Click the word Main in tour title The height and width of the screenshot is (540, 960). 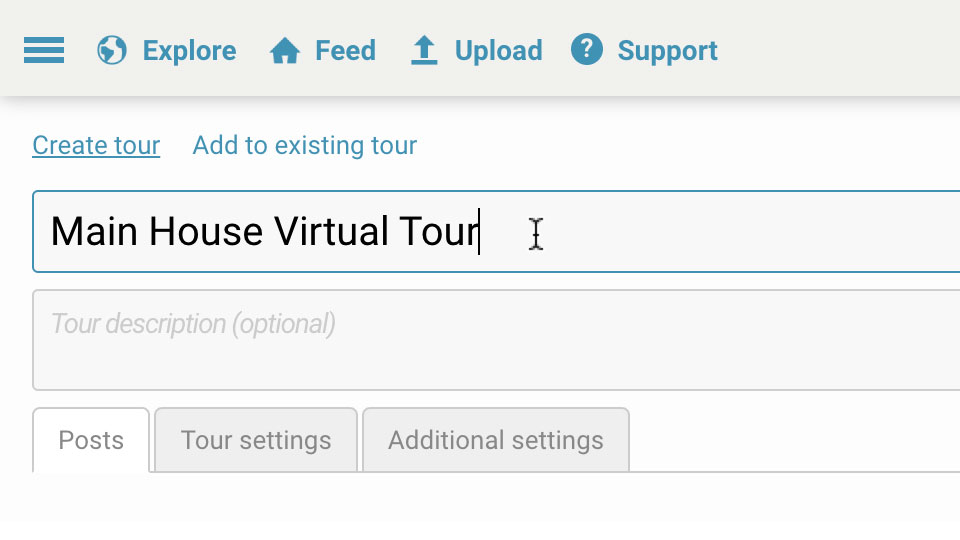coord(94,231)
